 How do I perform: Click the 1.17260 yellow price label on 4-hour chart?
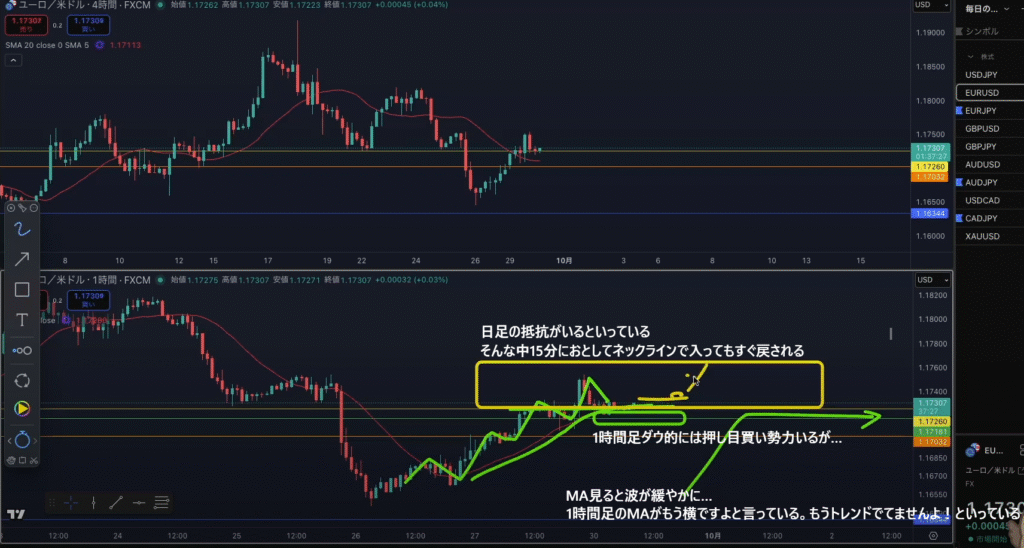click(x=929, y=167)
